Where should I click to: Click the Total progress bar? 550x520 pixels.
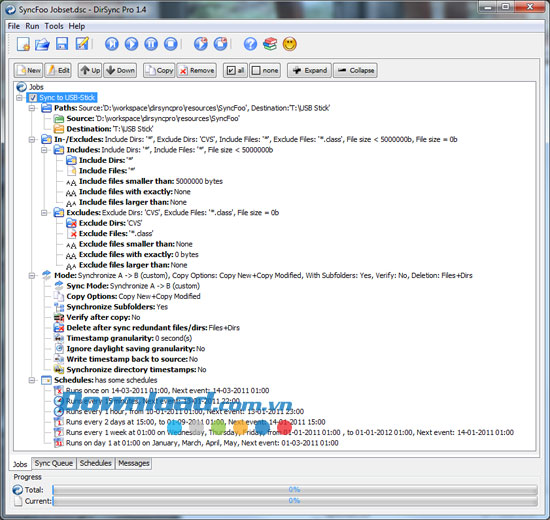pyautogui.click(x=295, y=490)
